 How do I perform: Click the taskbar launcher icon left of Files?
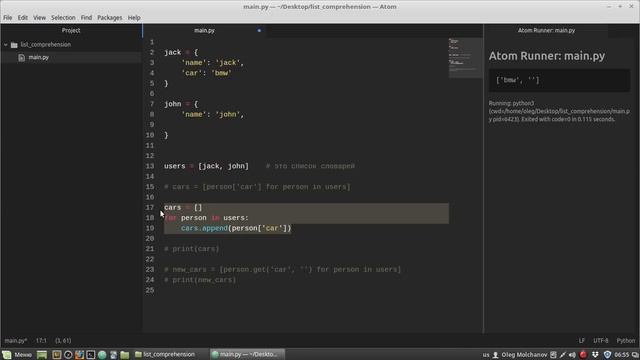point(113,355)
